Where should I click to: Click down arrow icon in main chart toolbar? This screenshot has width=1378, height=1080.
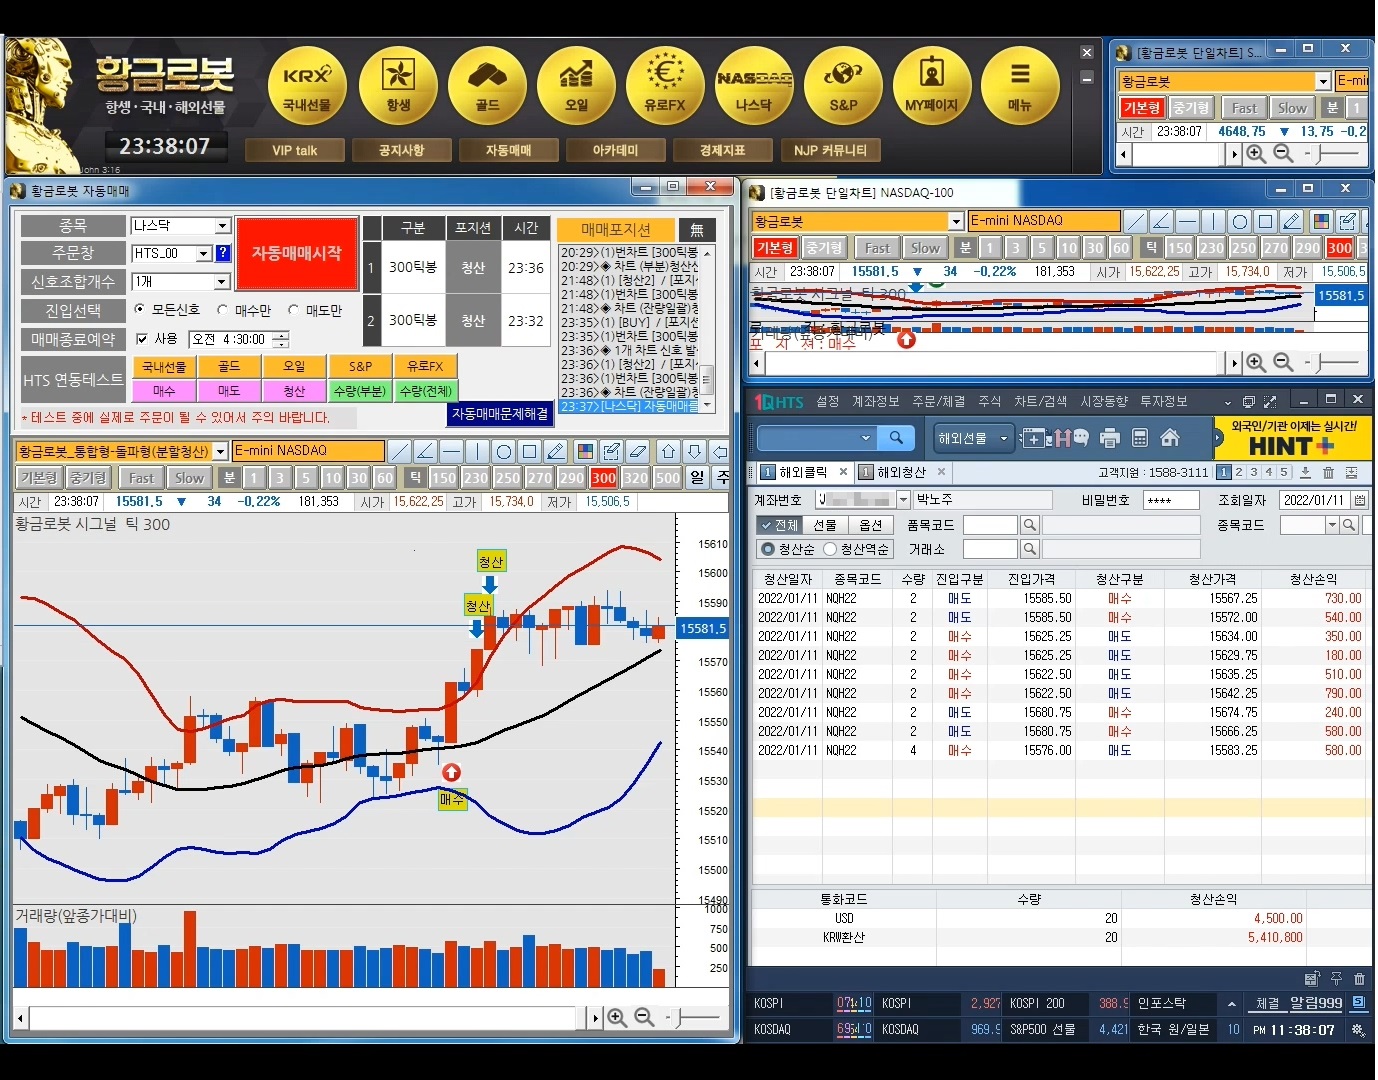click(x=695, y=451)
